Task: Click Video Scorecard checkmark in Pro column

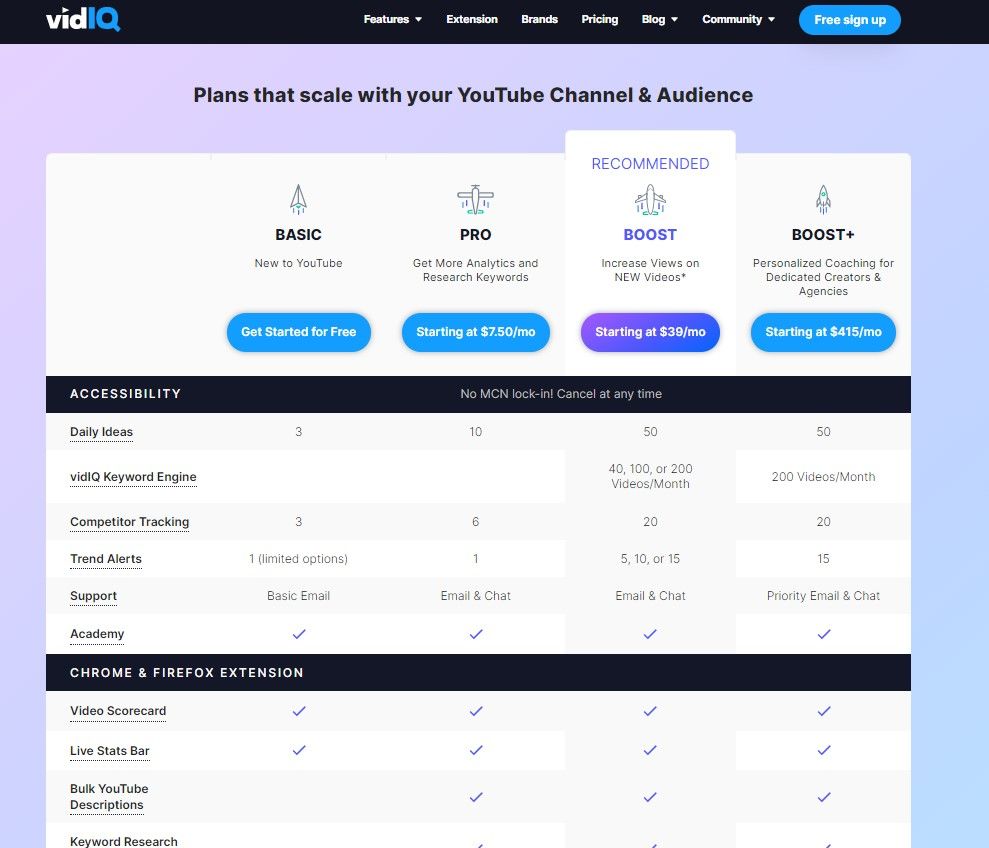Action: (476, 711)
